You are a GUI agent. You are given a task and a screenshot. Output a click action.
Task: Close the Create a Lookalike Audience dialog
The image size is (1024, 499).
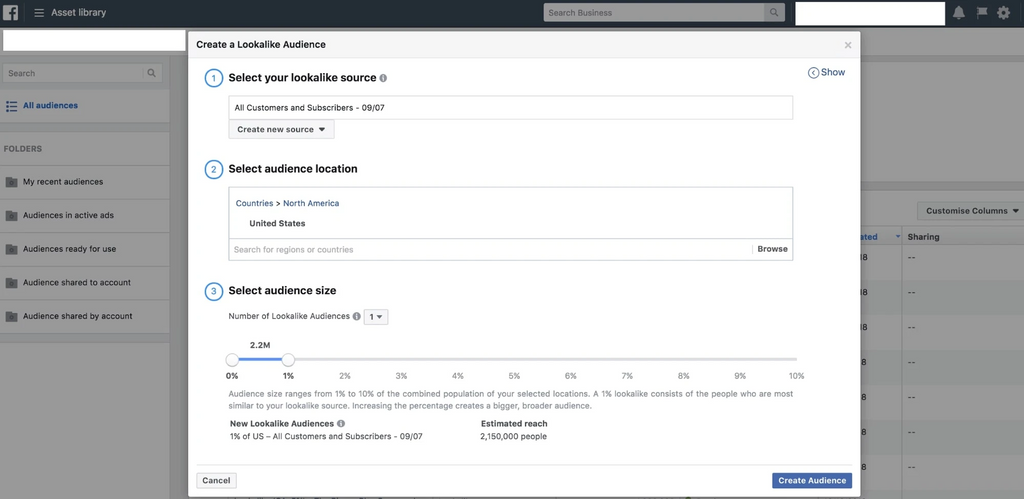[848, 45]
